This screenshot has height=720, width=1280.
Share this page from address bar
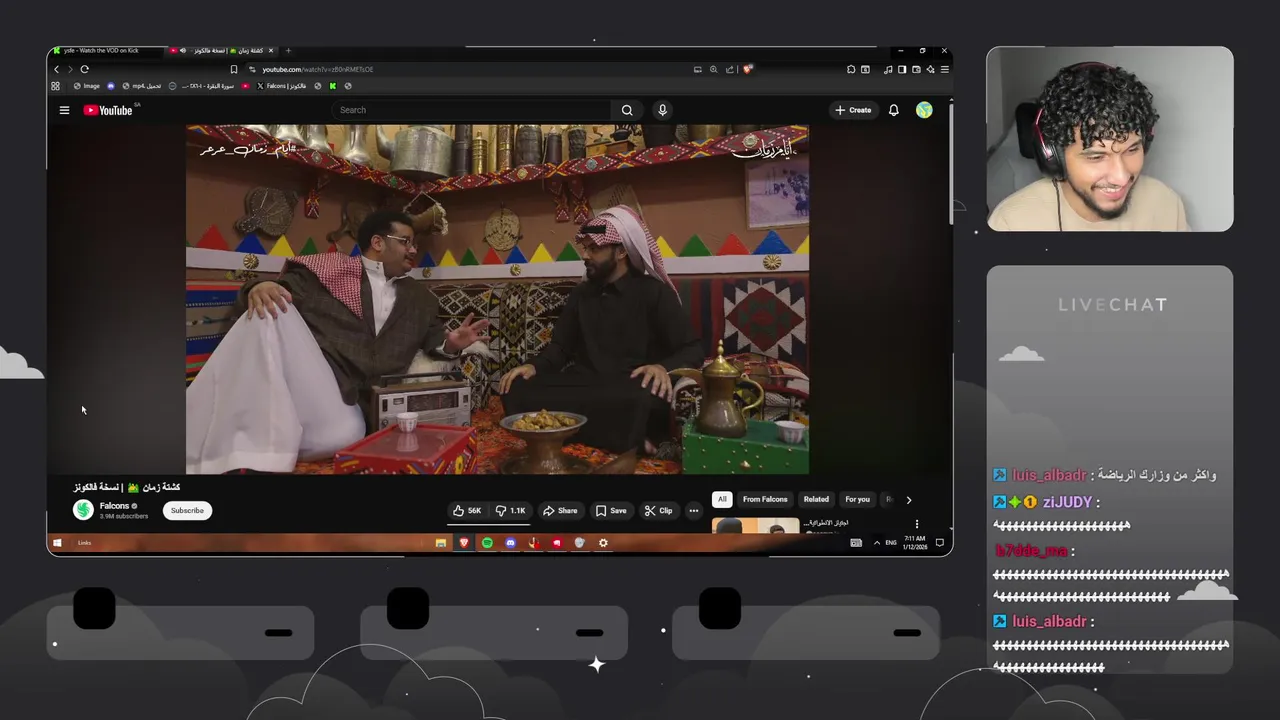tap(729, 69)
